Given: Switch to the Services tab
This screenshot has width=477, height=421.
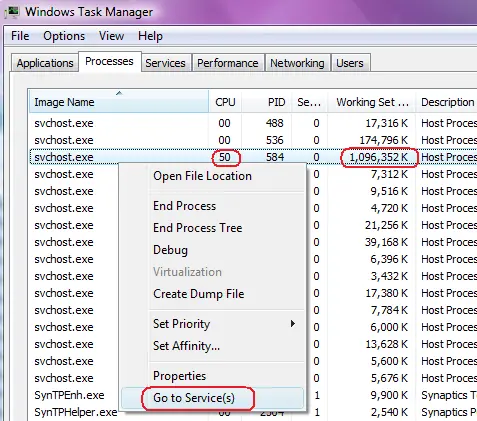Looking at the screenshot, I should tap(165, 63).
